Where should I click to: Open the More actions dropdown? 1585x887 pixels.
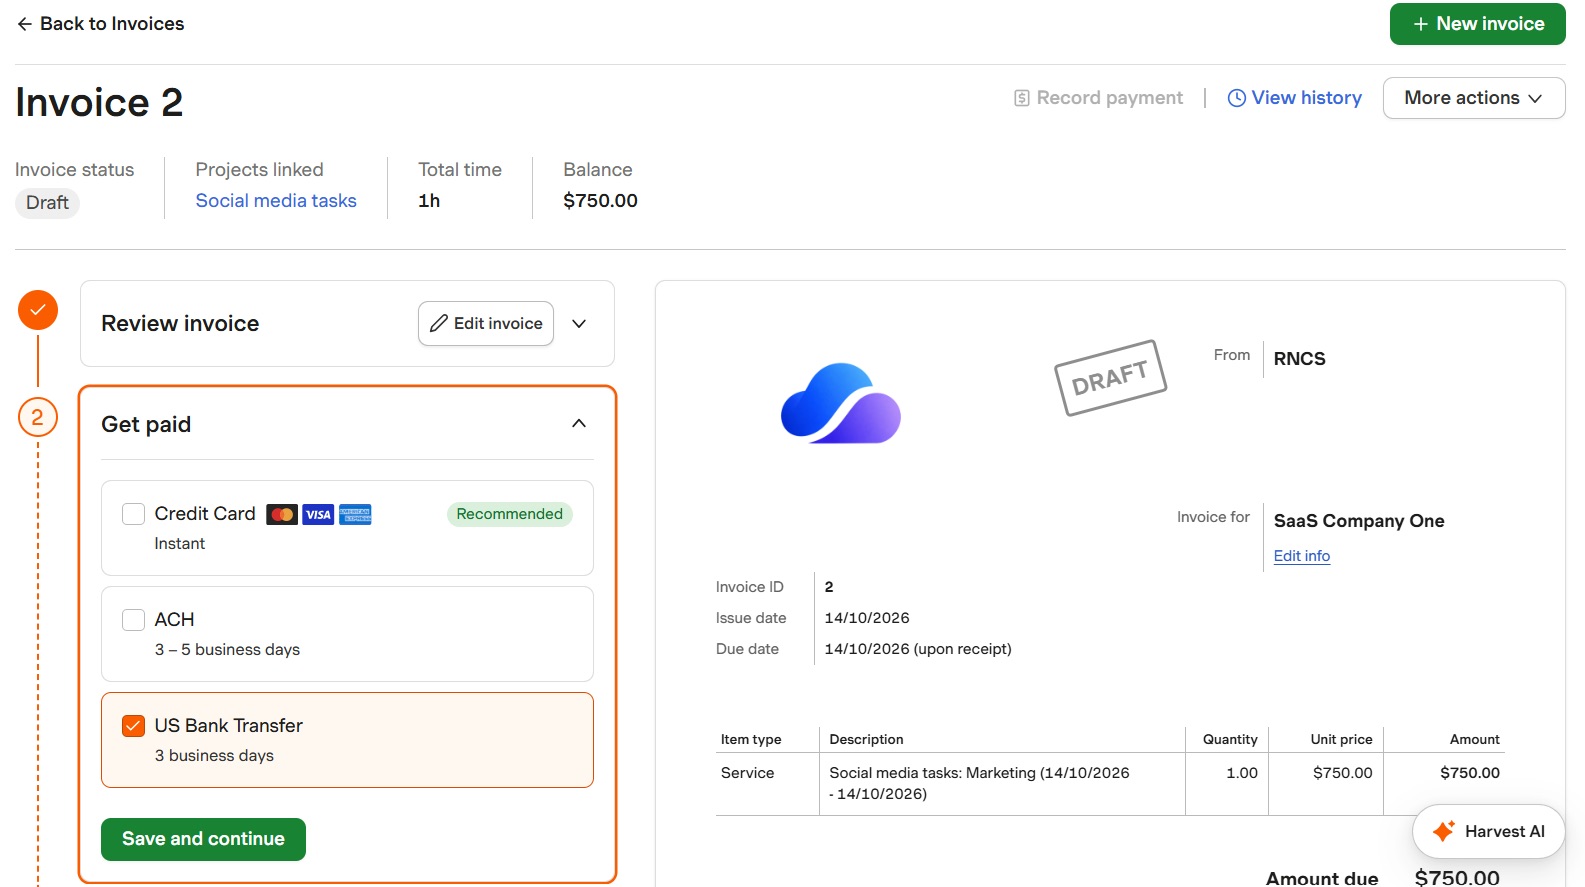[x=1474, y=98]
